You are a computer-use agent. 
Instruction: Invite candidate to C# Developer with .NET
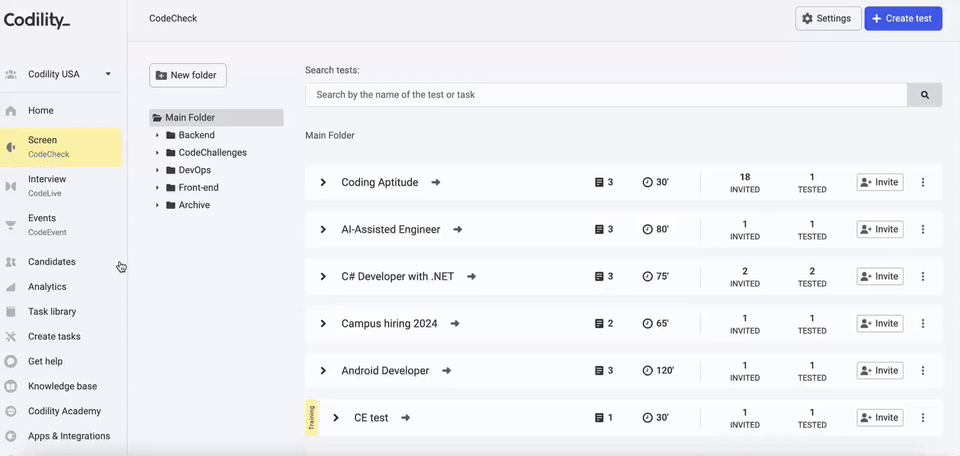coord(880,277)
